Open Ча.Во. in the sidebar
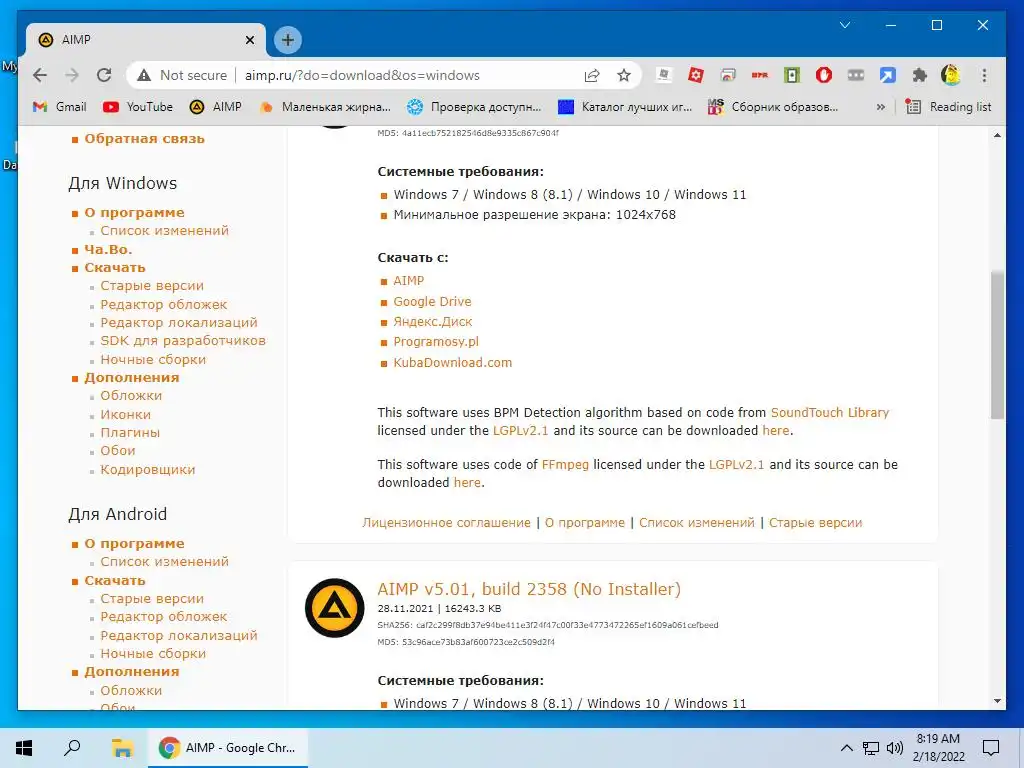 [x=108, y=249]
